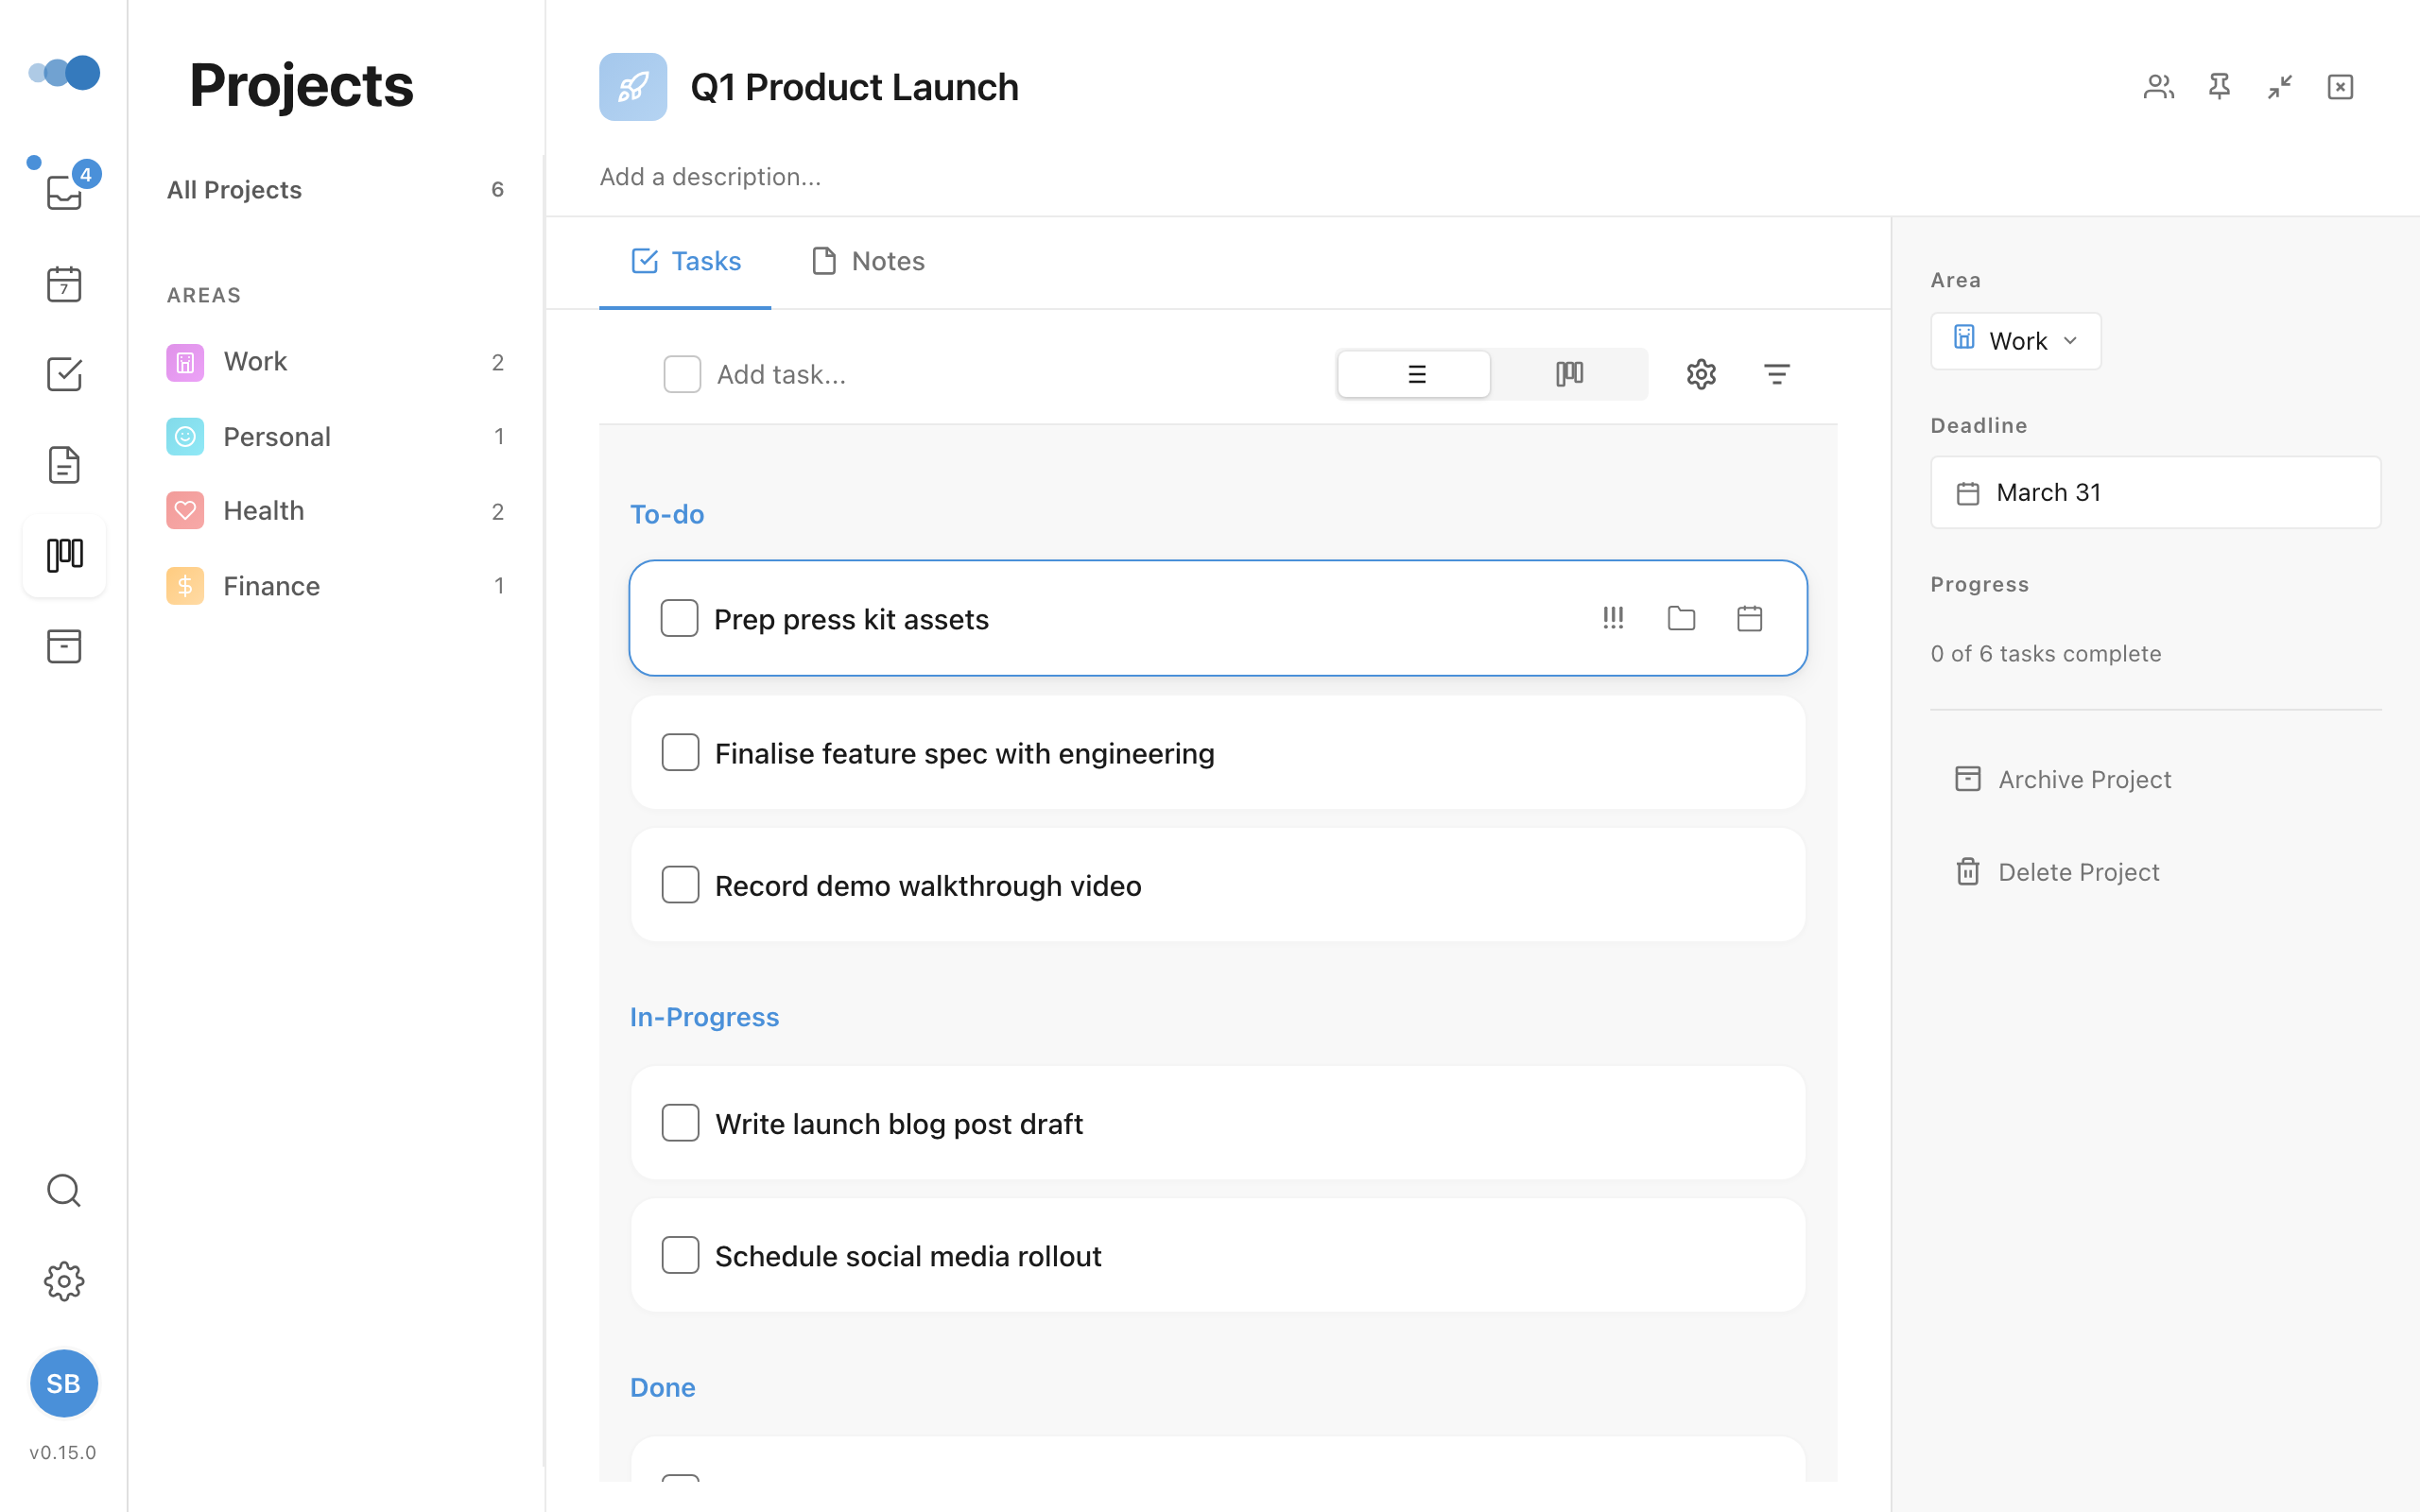Click the rocket project icon
This screenshot has width=2420, height=1512.
[x=632, y=87]
